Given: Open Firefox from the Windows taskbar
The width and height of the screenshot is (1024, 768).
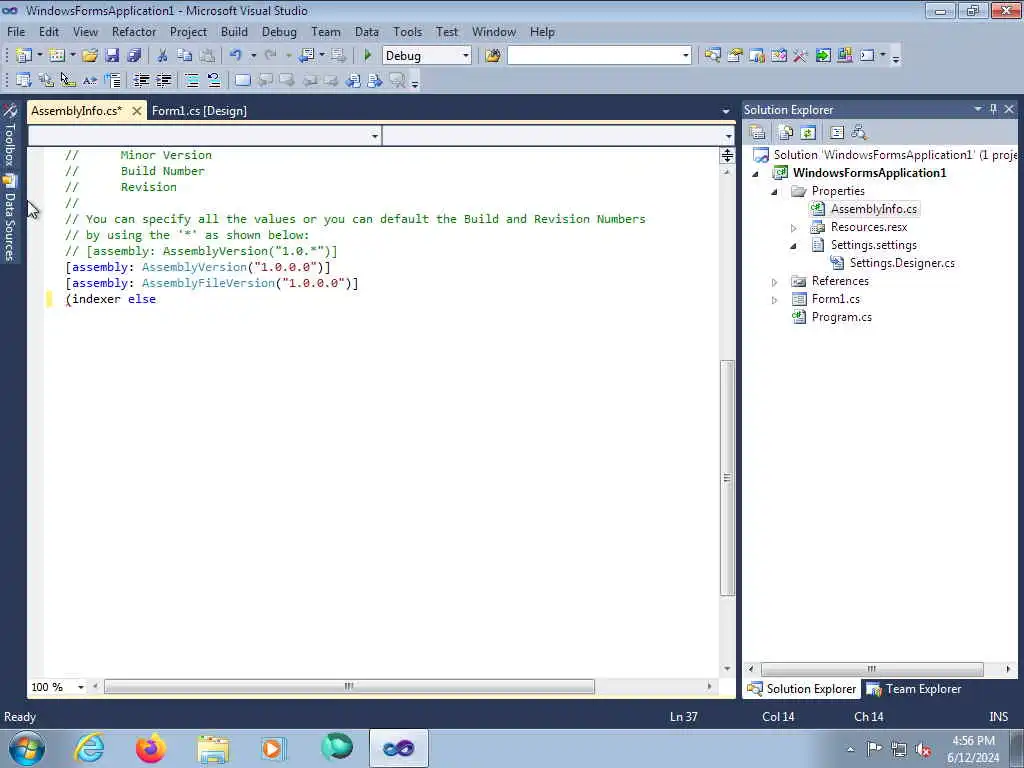Looking at the screenshot, I should click(x=151, y=748).
